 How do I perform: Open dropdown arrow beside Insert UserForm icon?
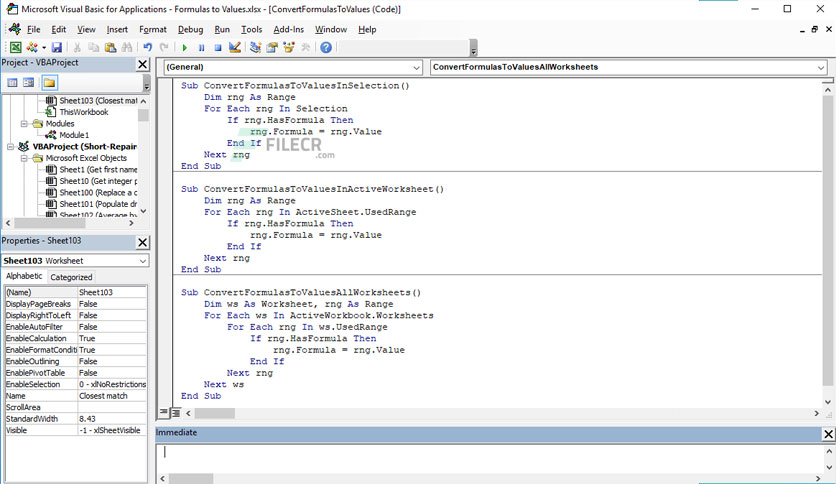[44, 47]
